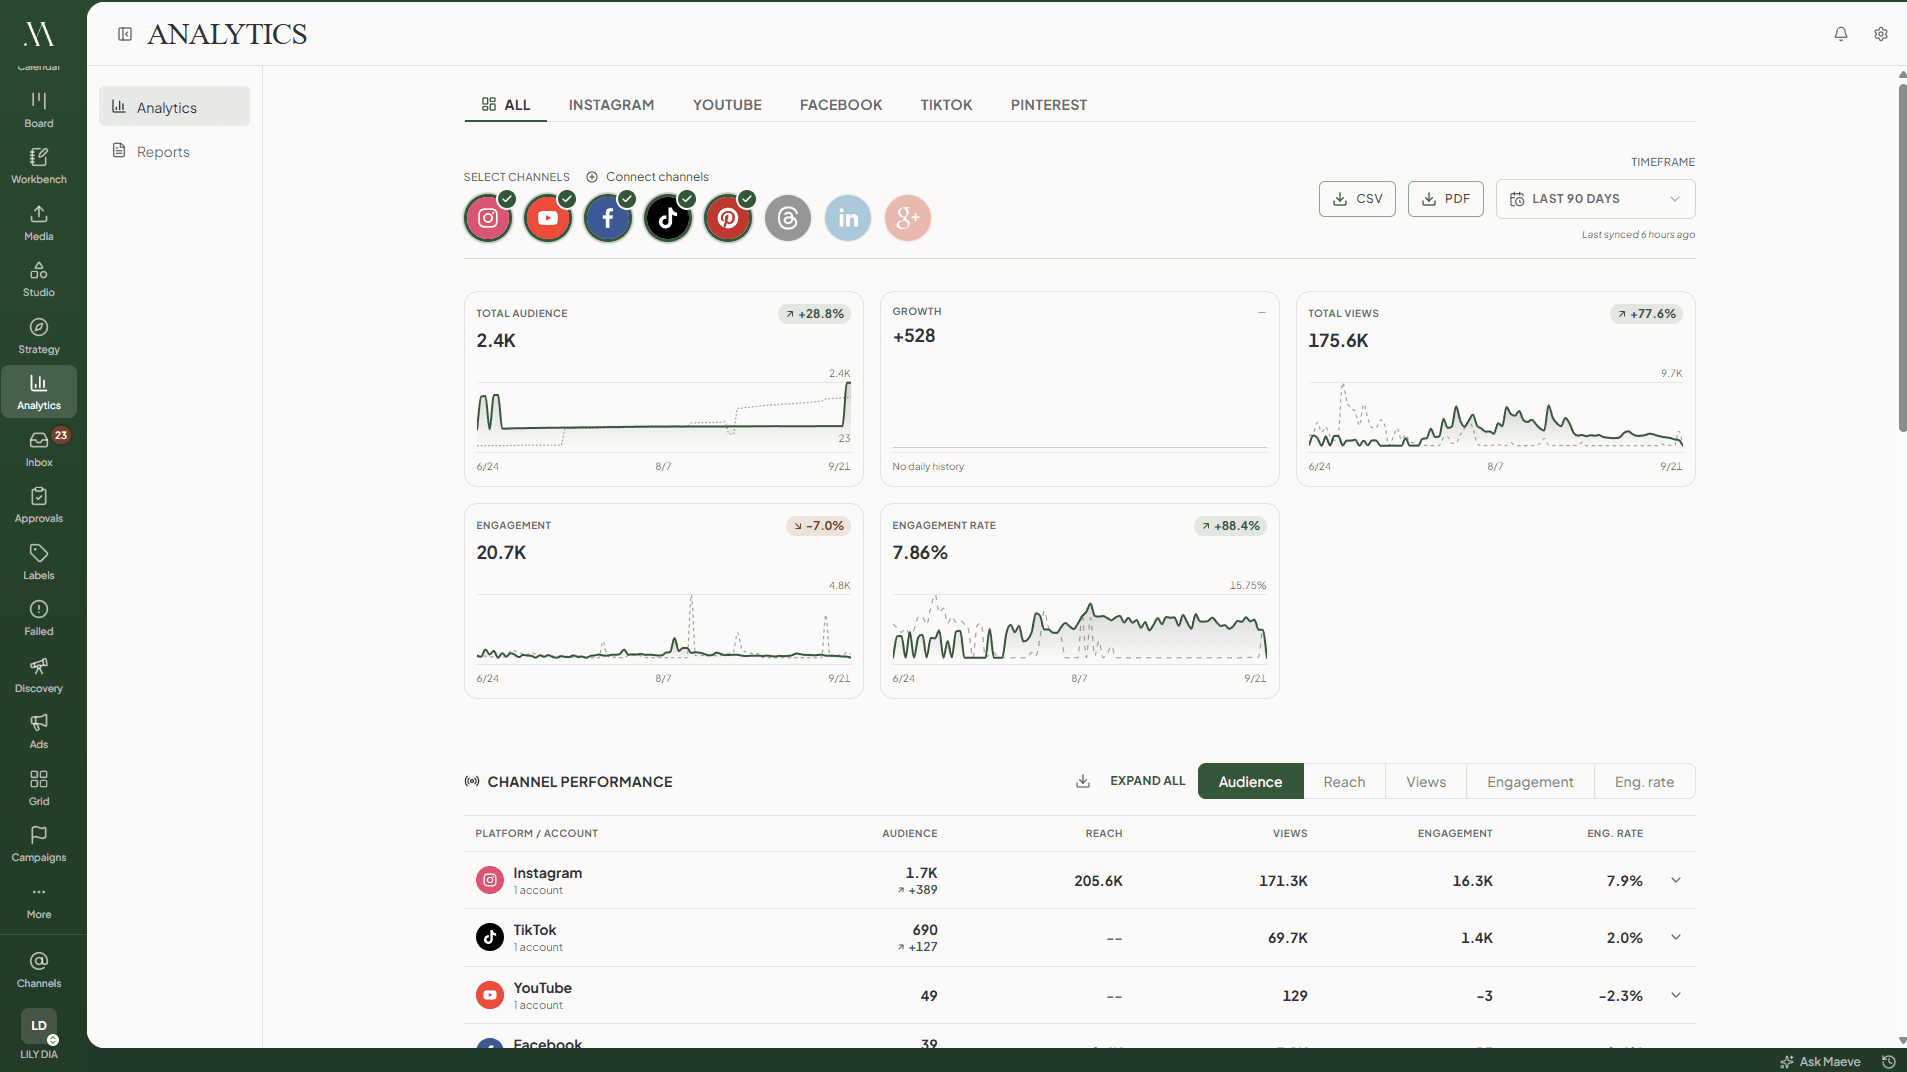Open Ads megaphone icon
1907x1072 pixels.
tap(39, 731)
